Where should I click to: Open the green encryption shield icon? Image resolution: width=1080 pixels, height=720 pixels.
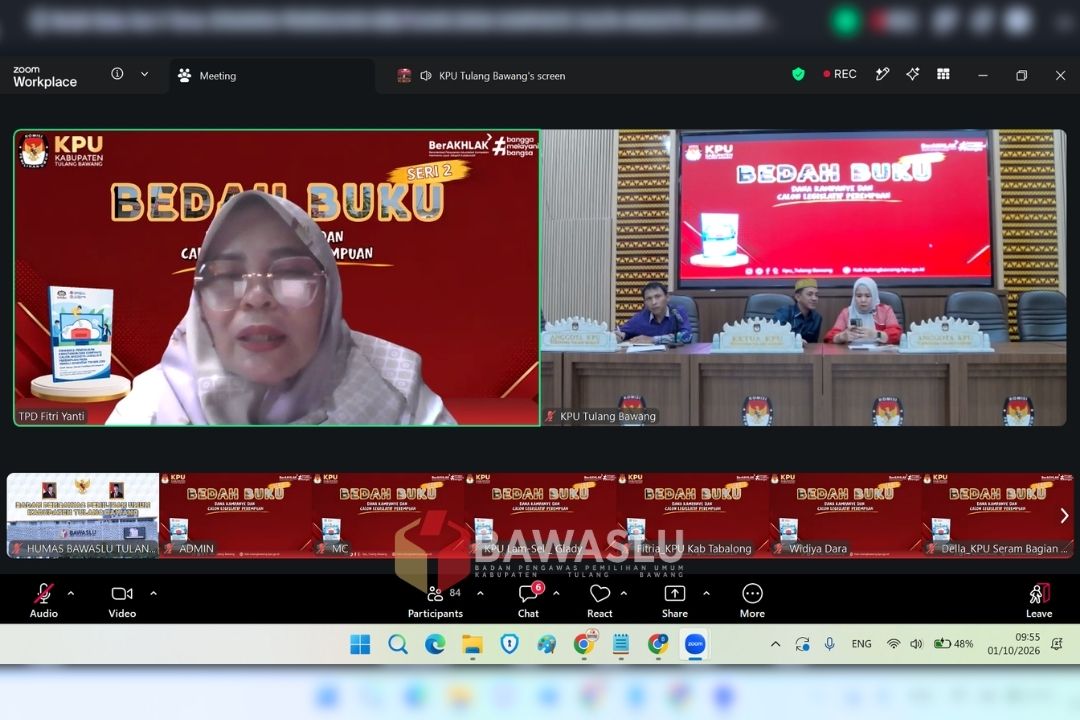pos(798,74)
